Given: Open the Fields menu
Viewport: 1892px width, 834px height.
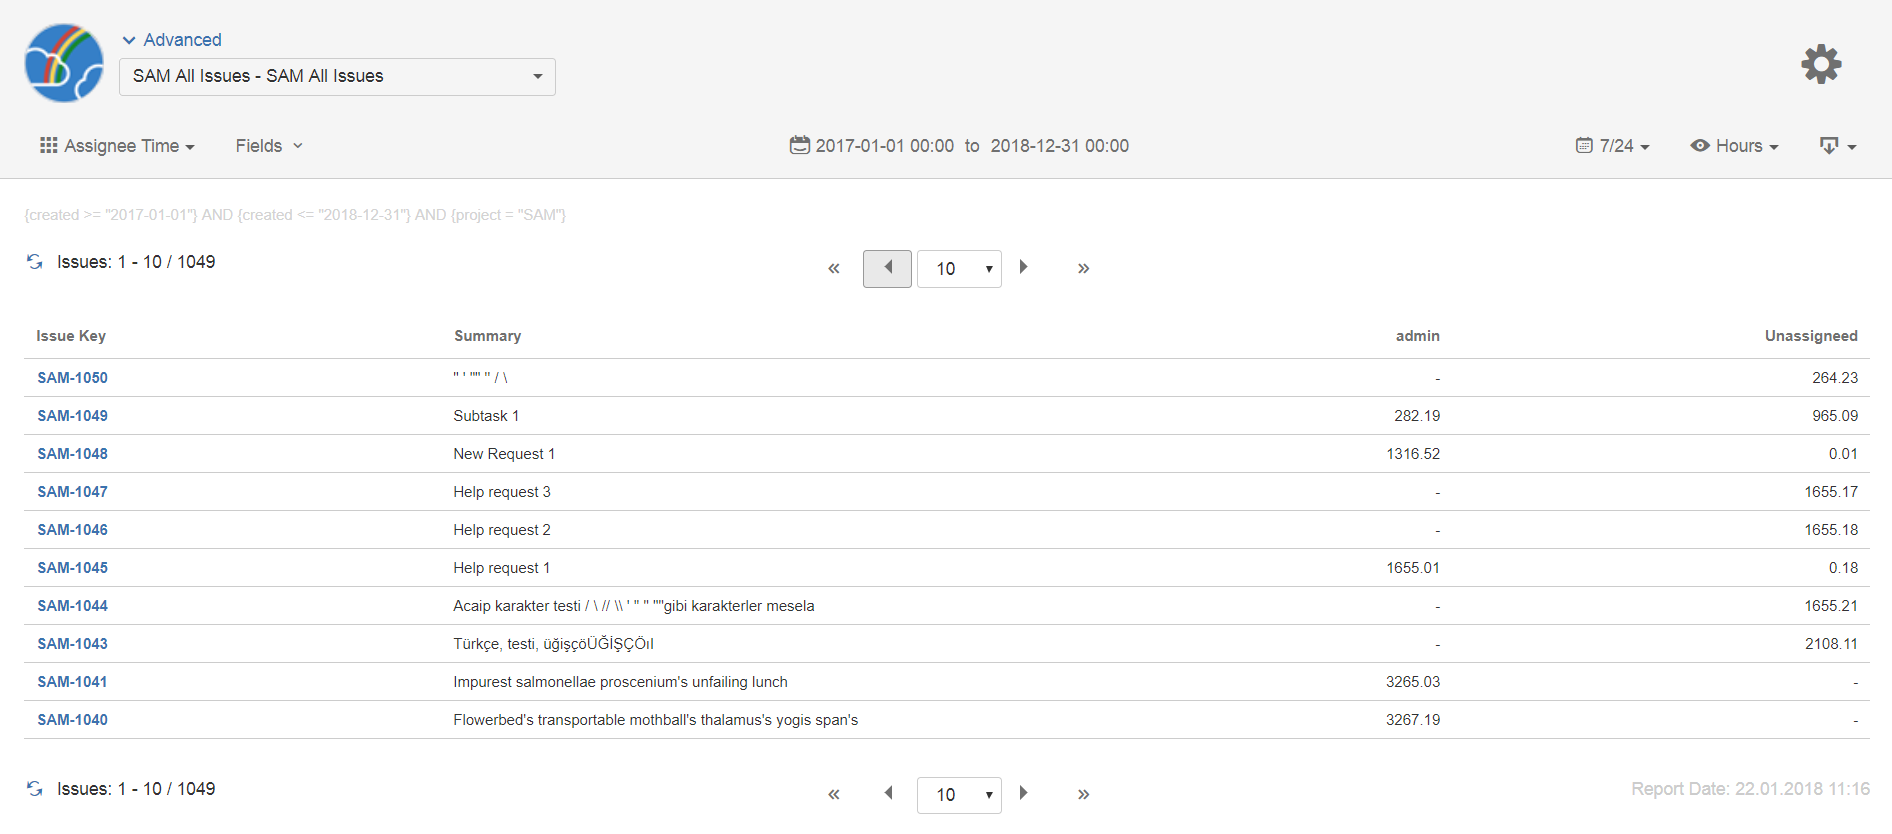Looking at the screenshot, I should [269, 146].
